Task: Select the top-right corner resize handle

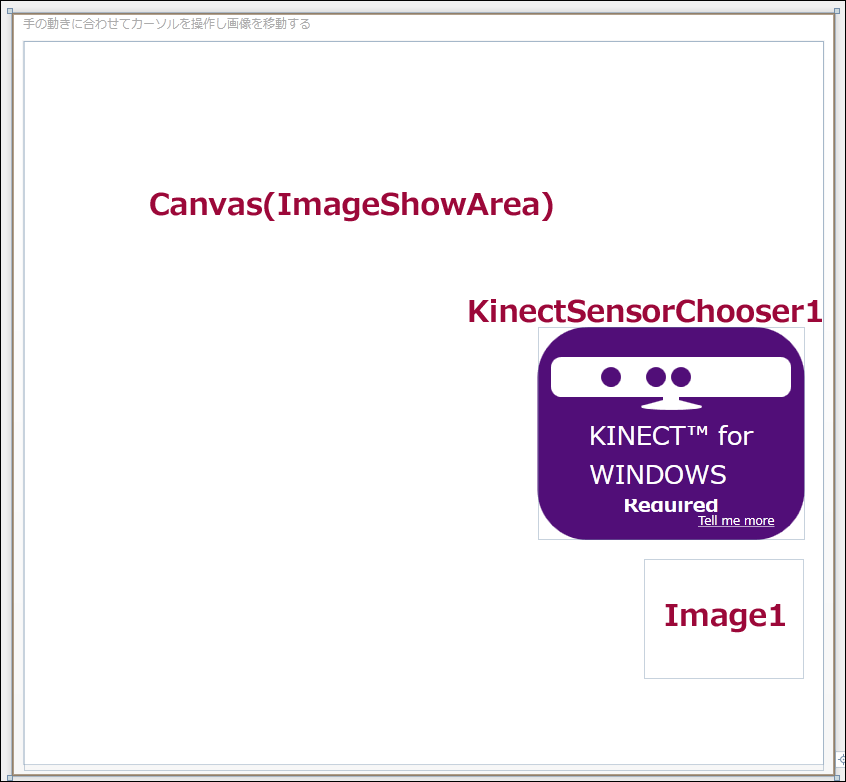Action: click(837, 11)
